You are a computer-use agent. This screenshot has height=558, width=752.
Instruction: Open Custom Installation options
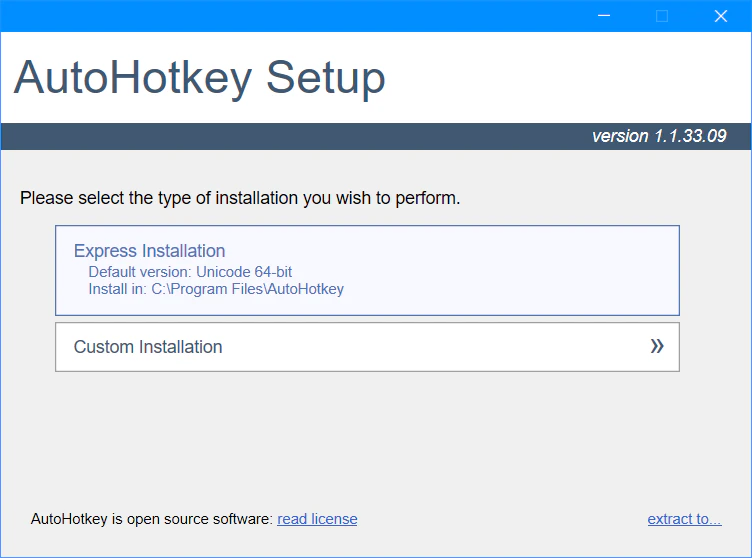pos(367,347)
